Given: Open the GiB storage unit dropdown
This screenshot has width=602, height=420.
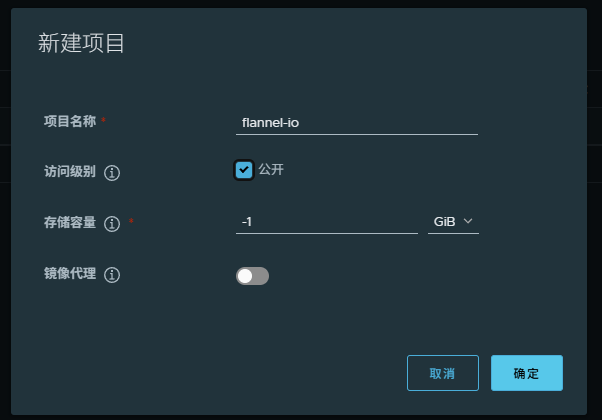Looking at the screenshot, I should pos(453,222).
